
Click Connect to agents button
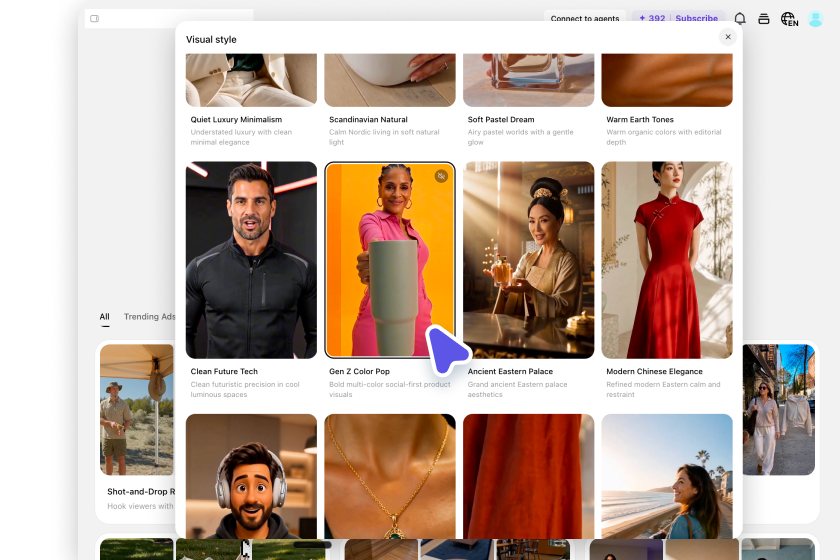584,18
